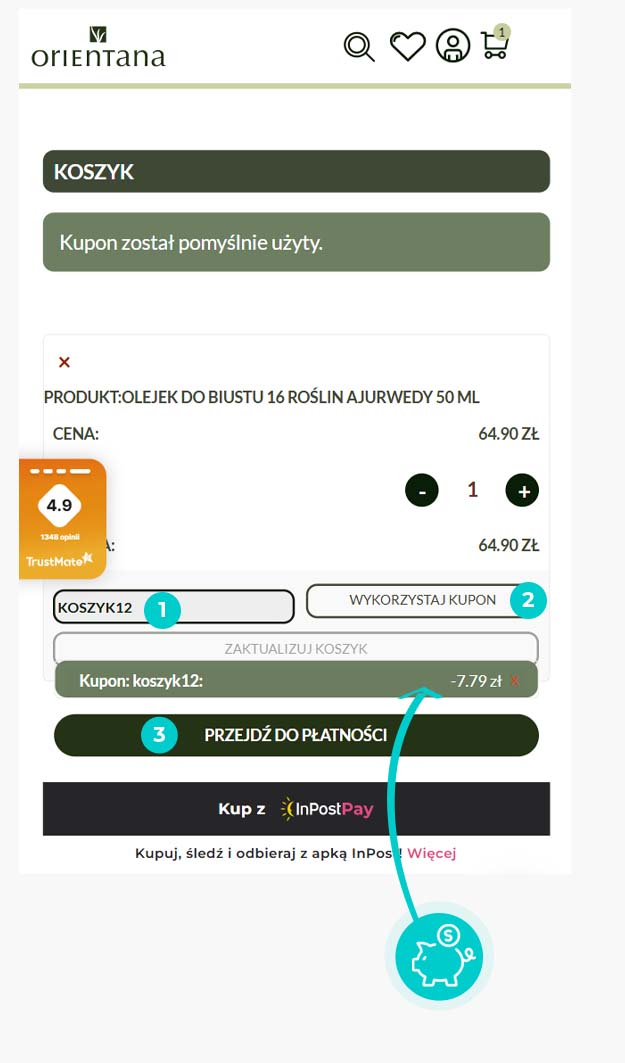
Task: Open the search magnifier icon
Action: [359, 47]
